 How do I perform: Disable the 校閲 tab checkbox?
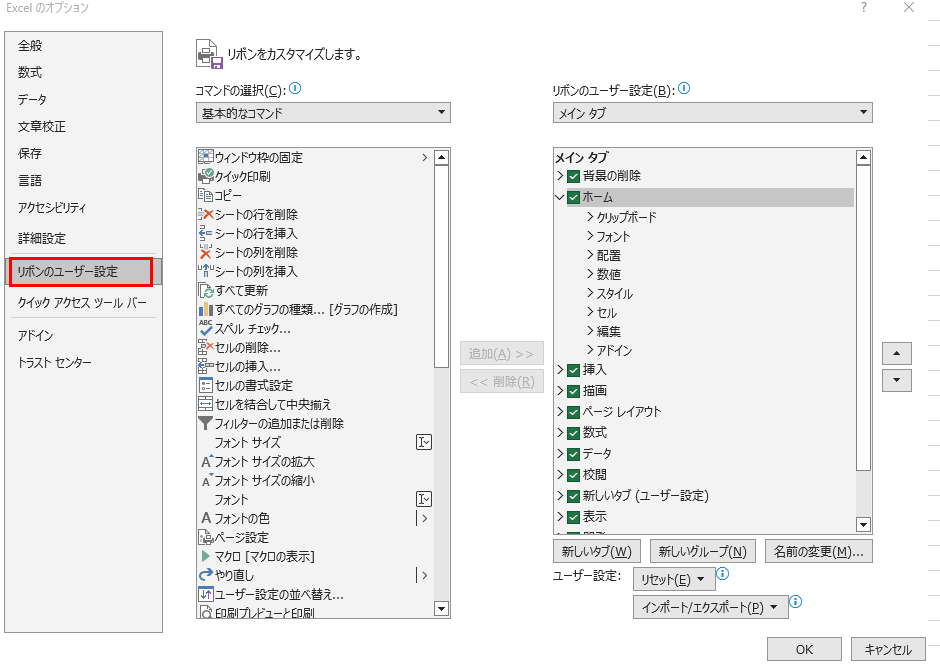pyautogui.click(x=573, y=475)
